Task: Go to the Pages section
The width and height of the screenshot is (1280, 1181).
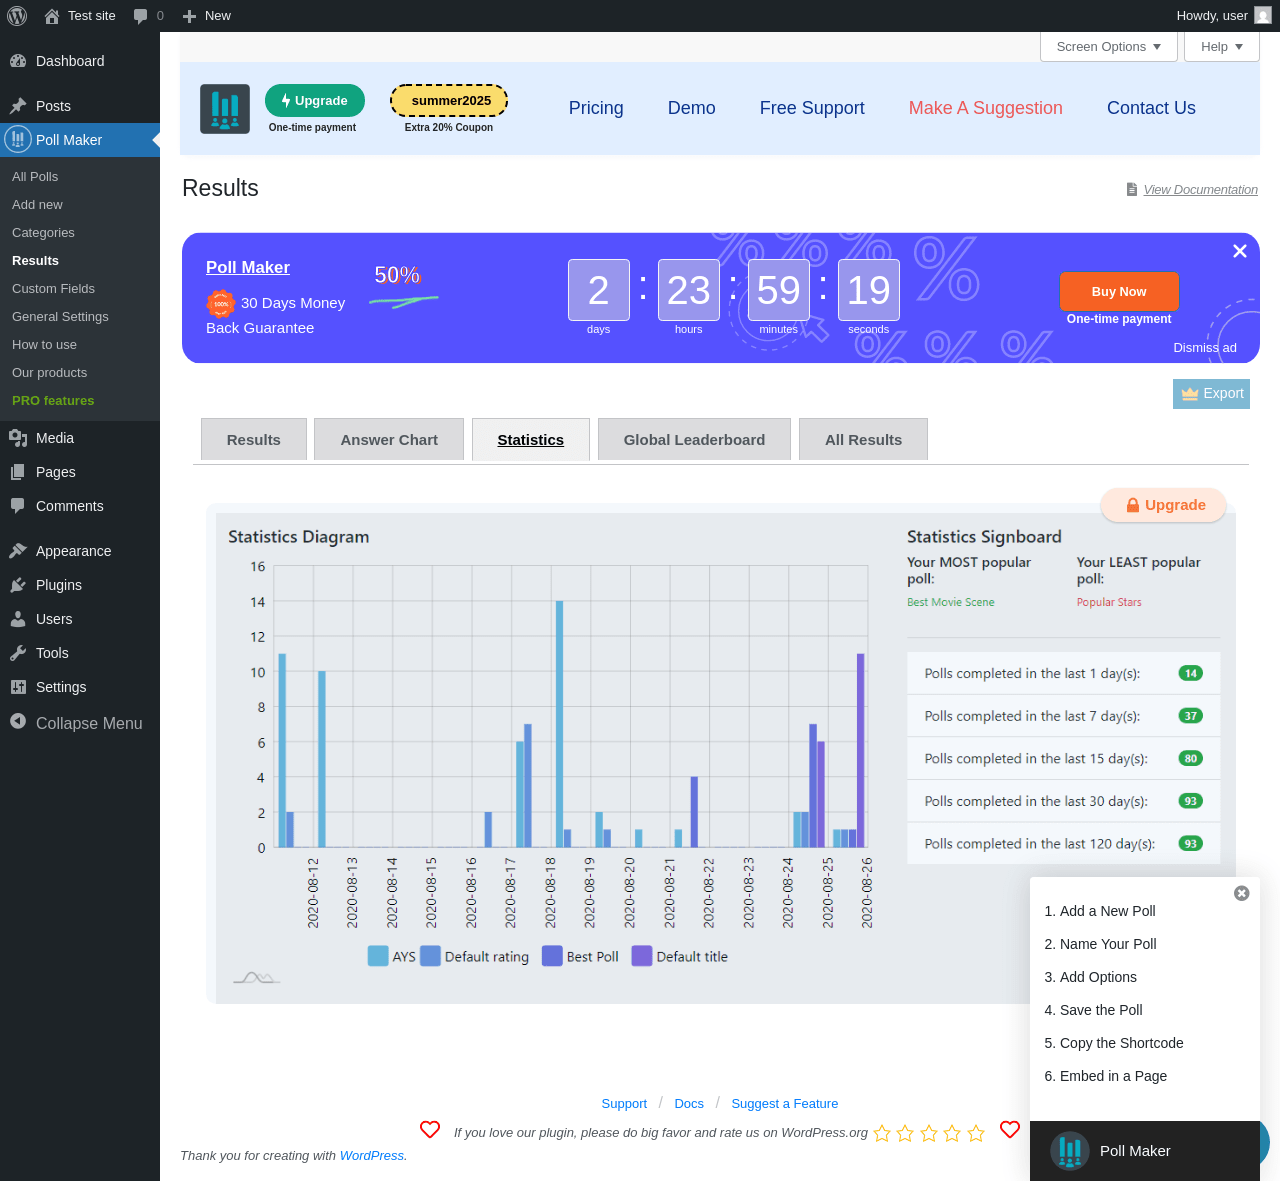Action: point(80,472)
